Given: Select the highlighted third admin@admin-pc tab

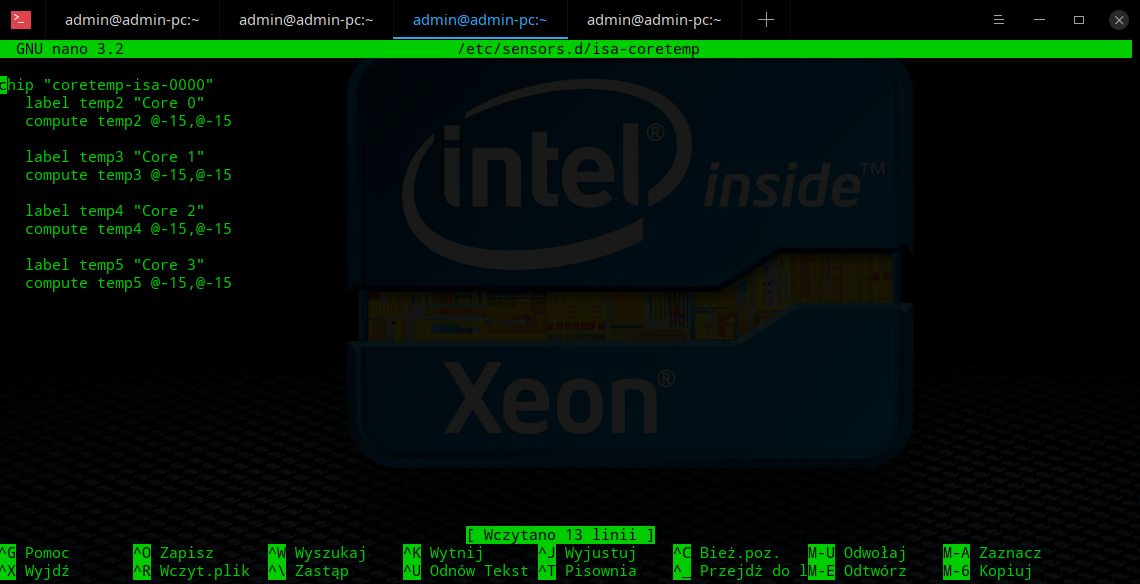Looking at the screenshot, I should click(480, 19).
